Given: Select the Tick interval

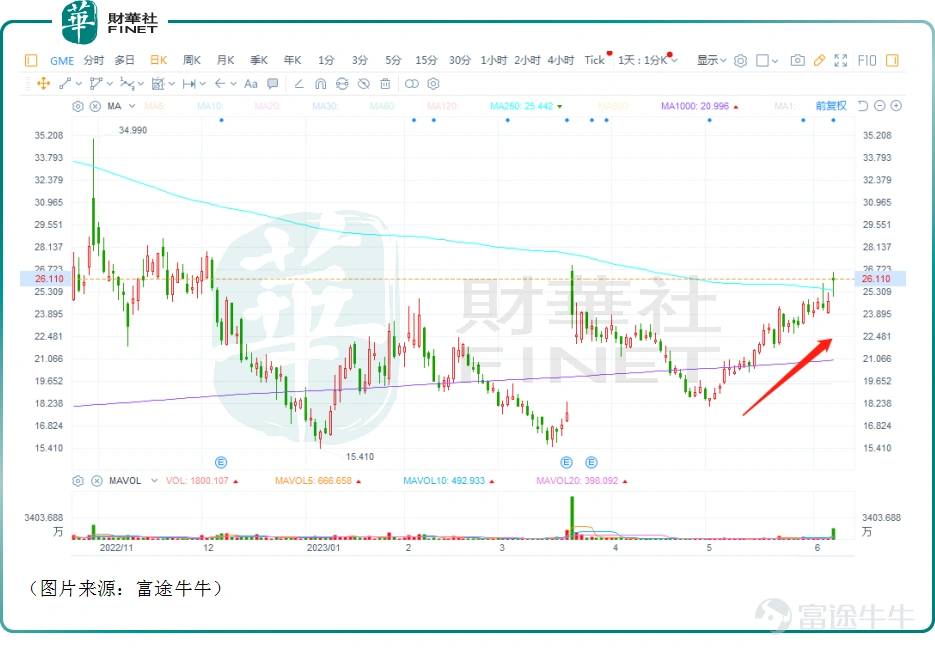Looking at the screenshot, I should pyautogui.click(x=595, y=60).
